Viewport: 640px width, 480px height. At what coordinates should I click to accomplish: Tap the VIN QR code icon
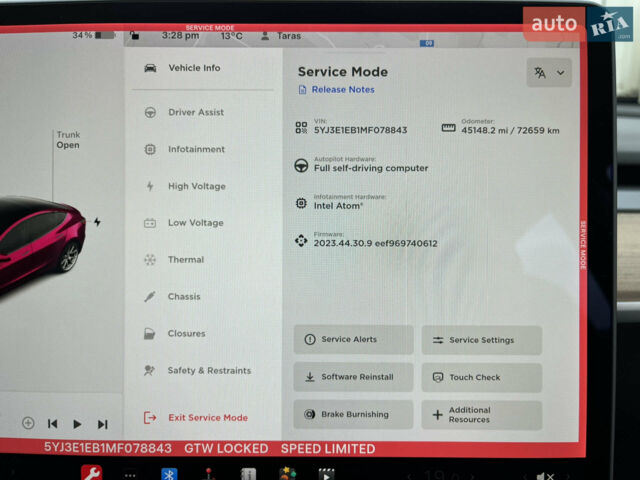(301, 128)
